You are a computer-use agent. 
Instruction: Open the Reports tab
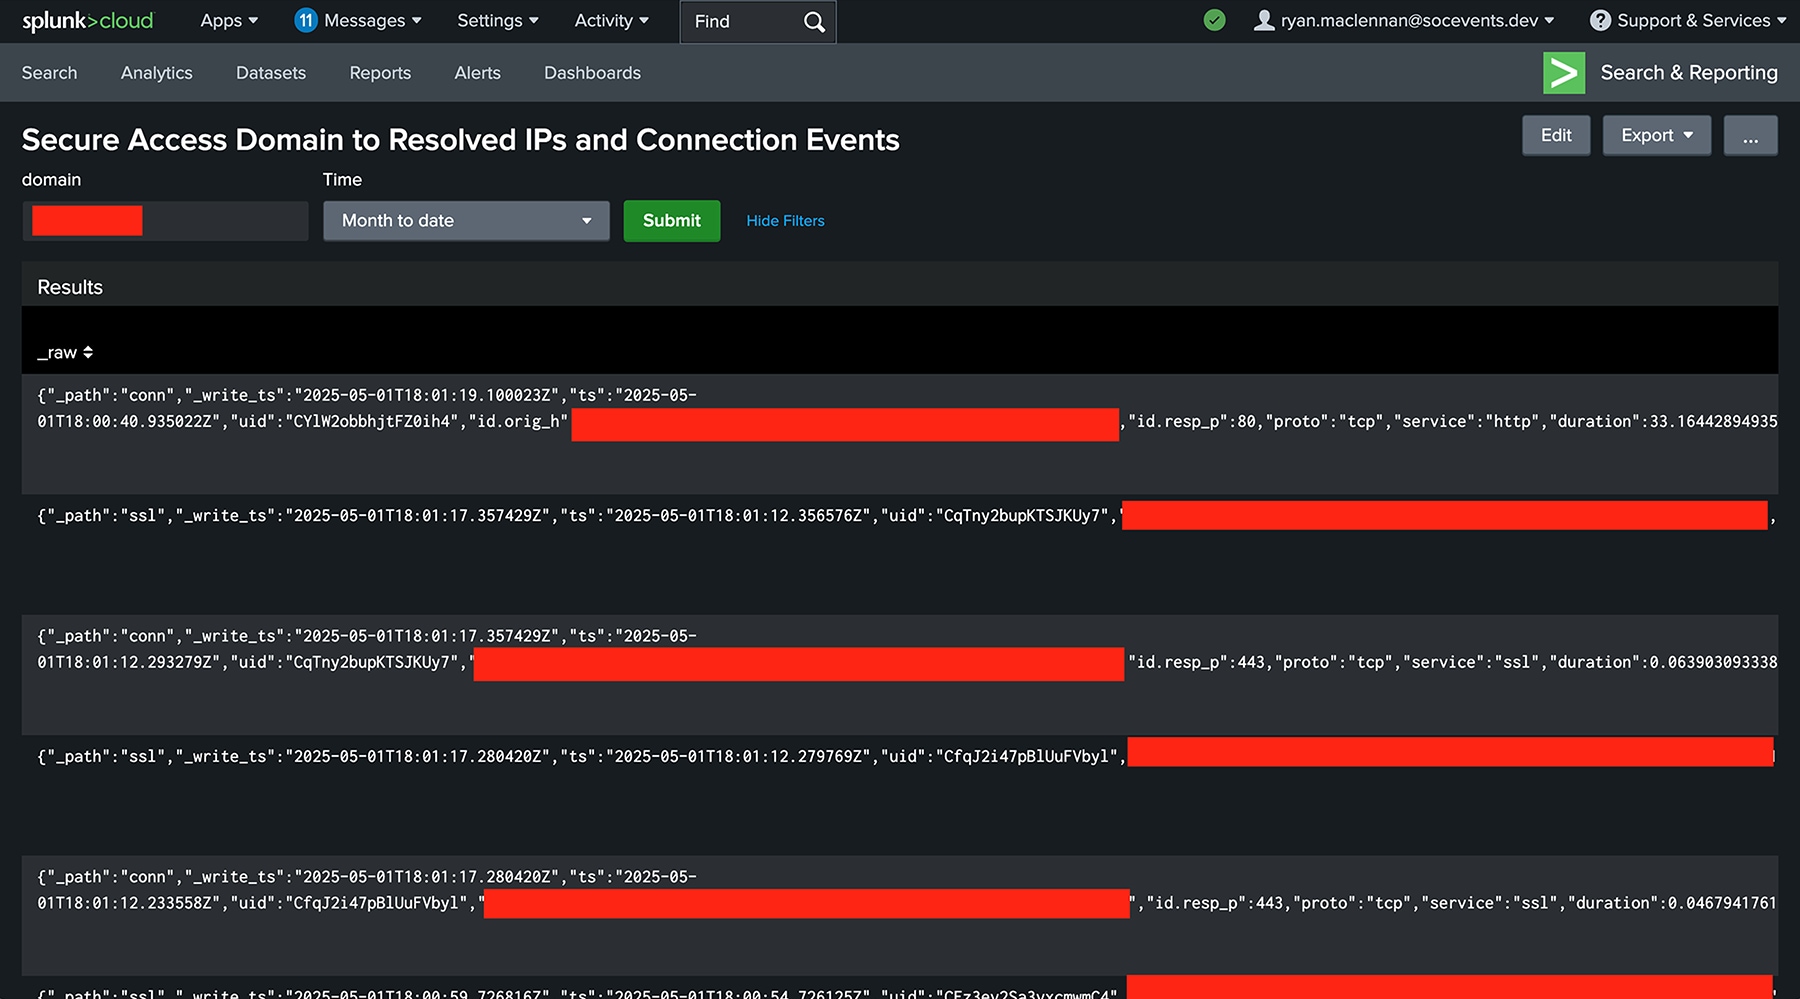[380, 73]
